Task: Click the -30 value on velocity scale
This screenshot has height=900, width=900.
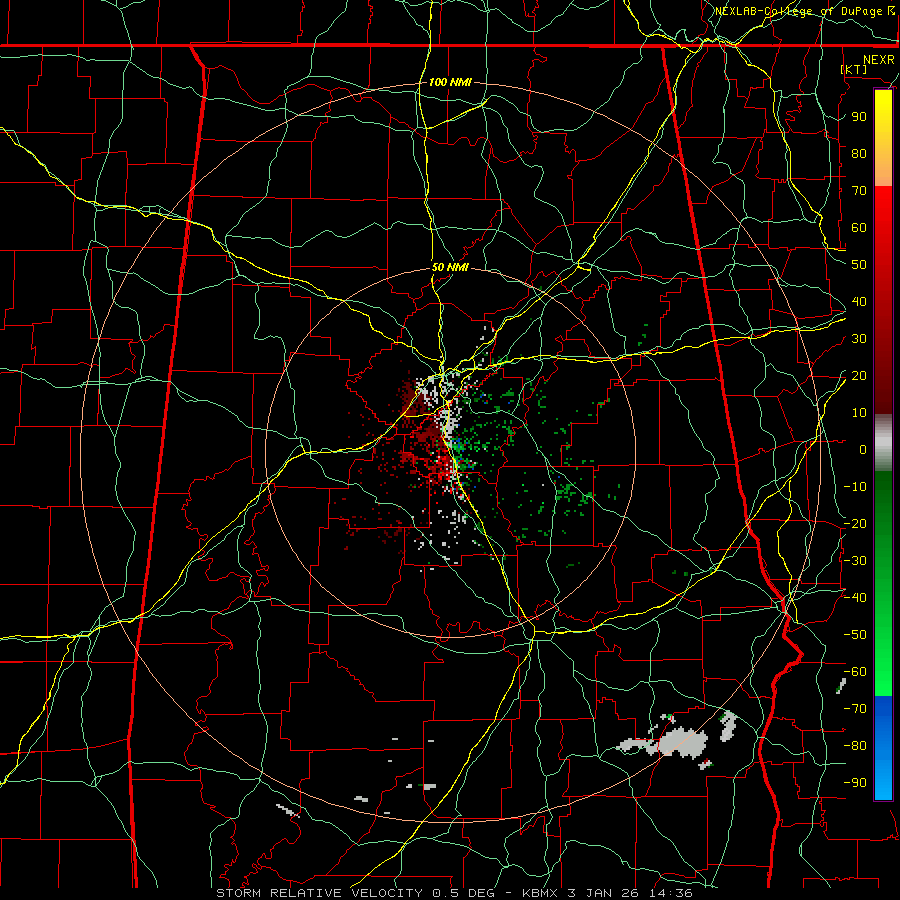Action: 855,561
